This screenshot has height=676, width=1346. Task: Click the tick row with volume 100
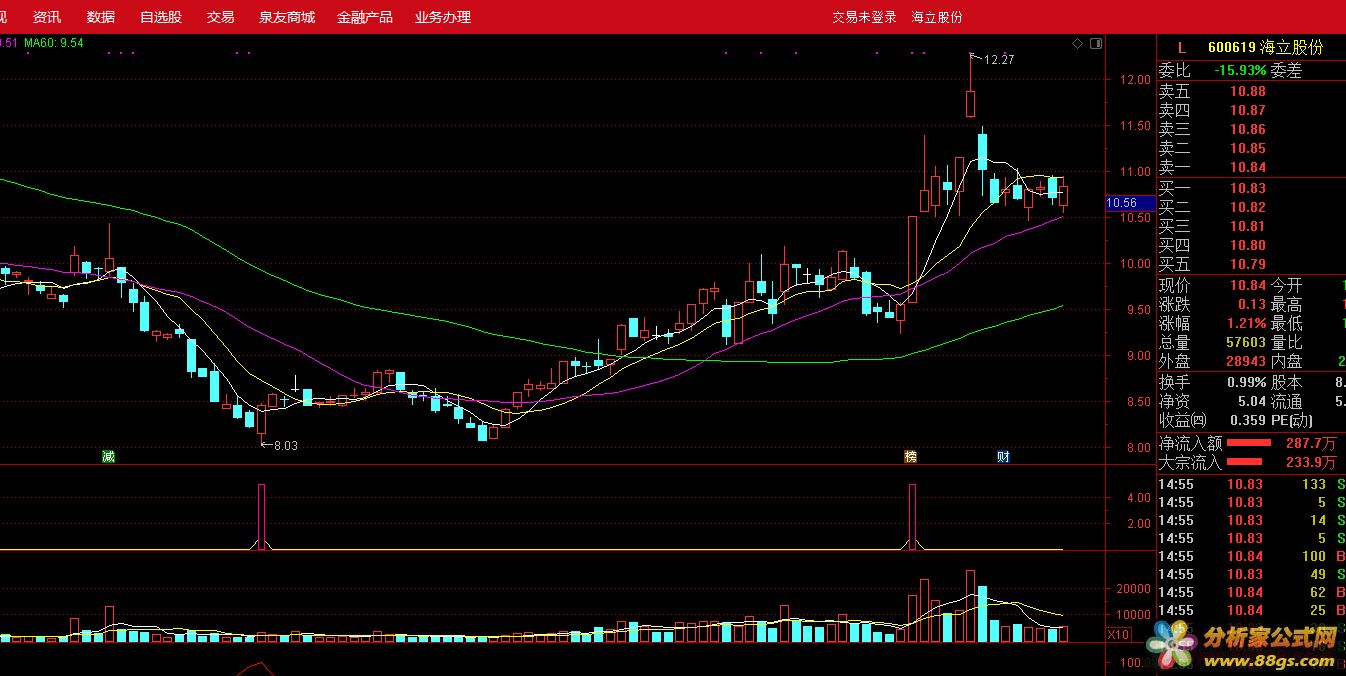point(1251,556)
